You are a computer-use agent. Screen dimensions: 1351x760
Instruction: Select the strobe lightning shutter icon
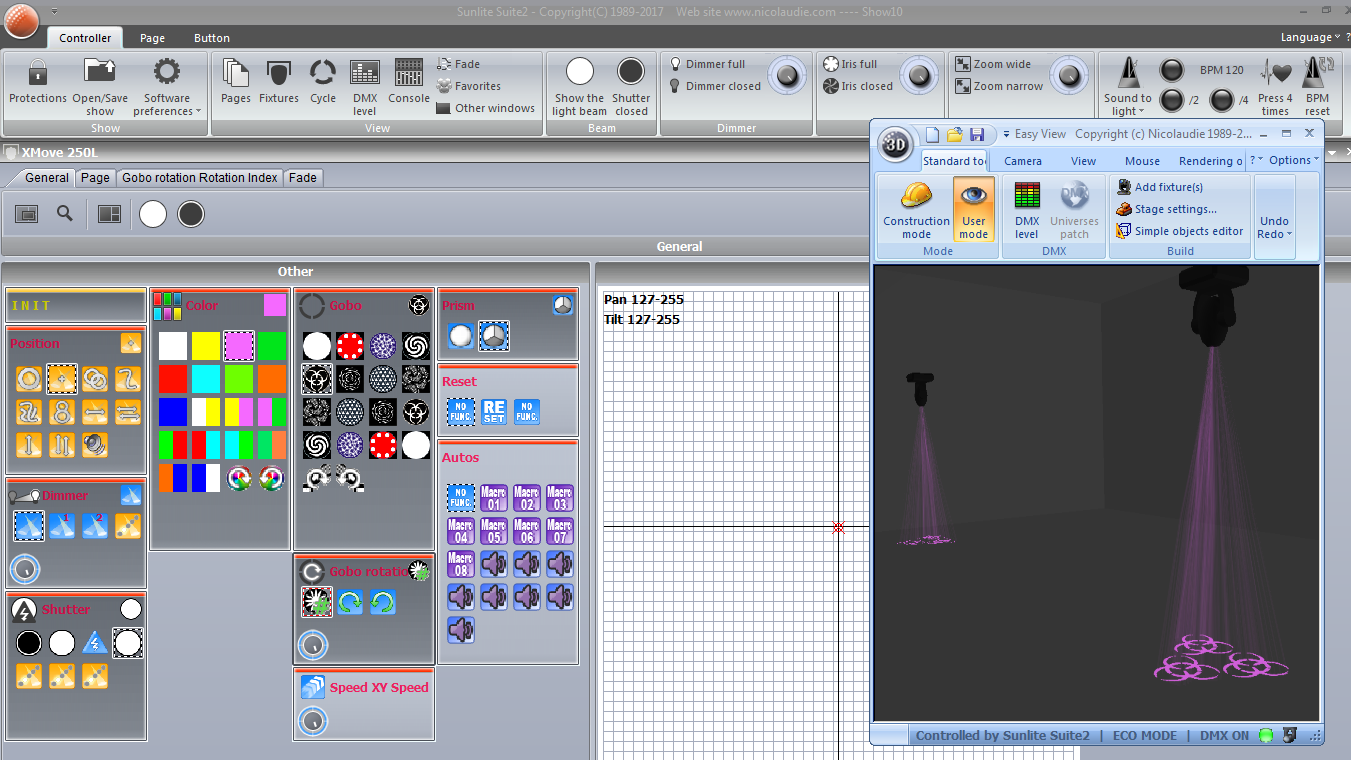pos(95,643)
